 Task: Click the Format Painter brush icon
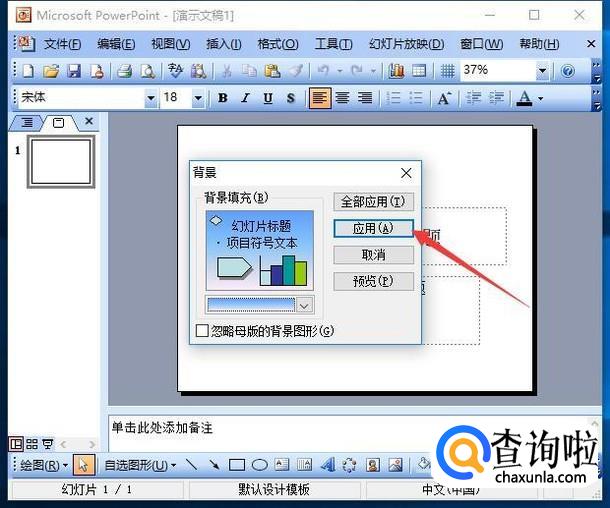(x=296, y=71)
